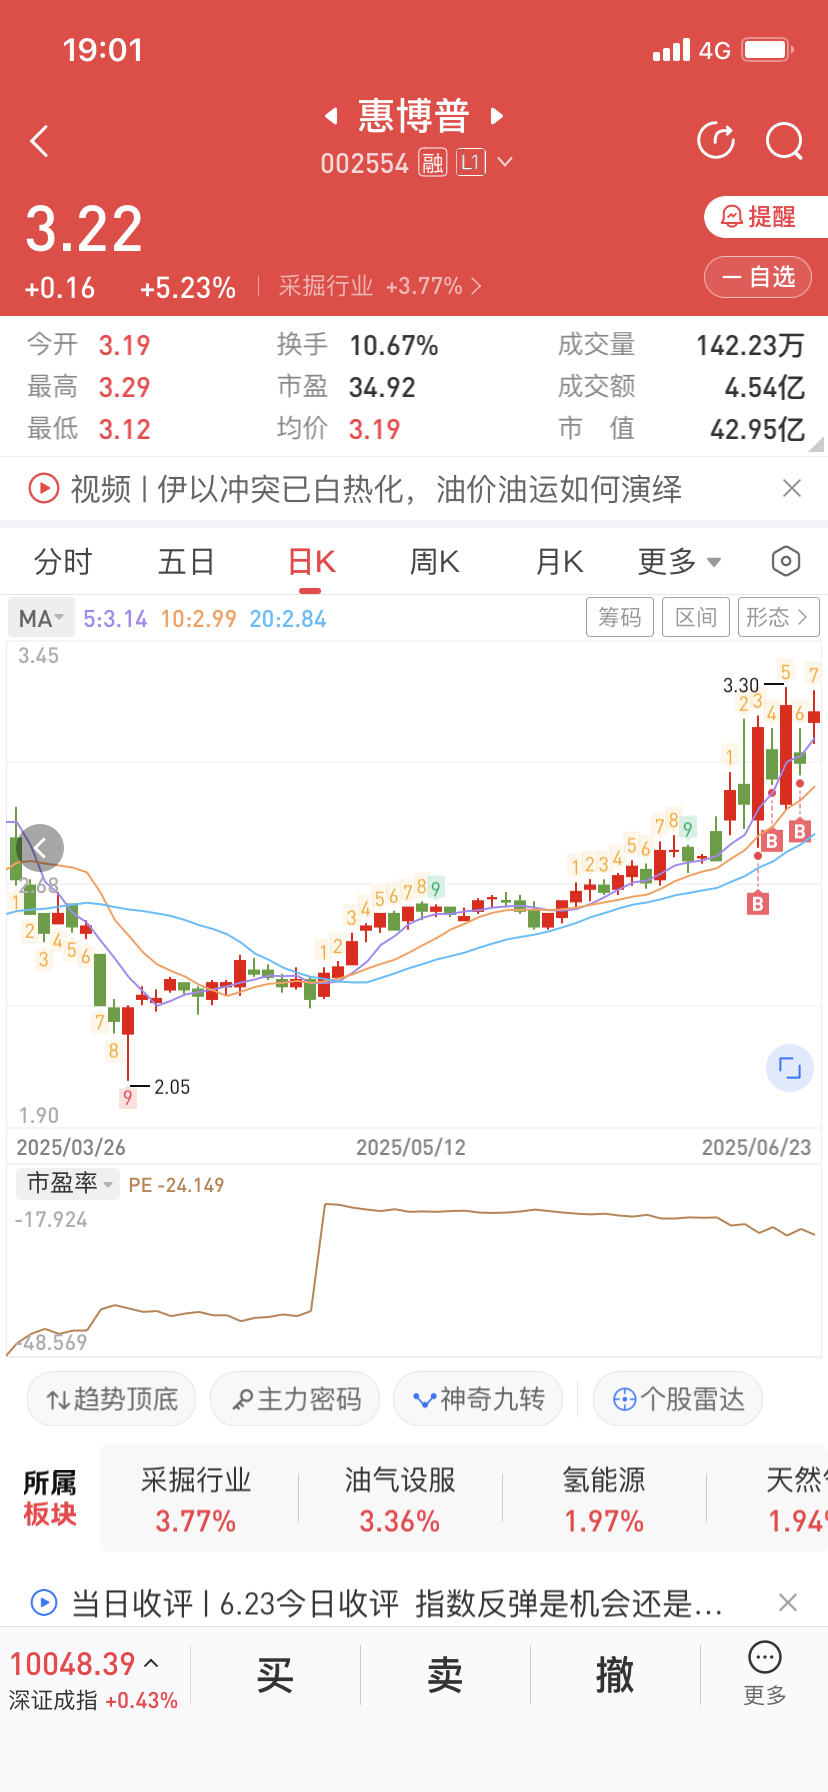Tap the 筹码 chip distribution button
The width and height of the screenshot is (828, 1792).
click(620, 618)
